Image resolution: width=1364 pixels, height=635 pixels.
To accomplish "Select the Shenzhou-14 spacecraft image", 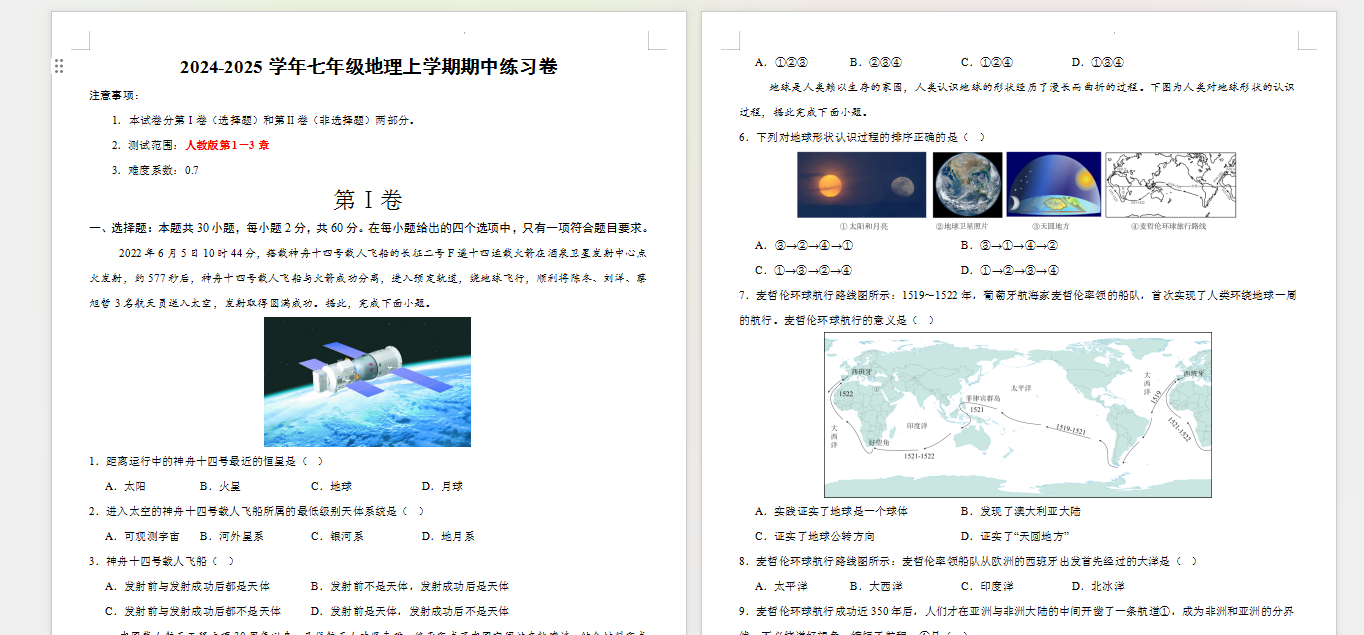I will [367, 382].
